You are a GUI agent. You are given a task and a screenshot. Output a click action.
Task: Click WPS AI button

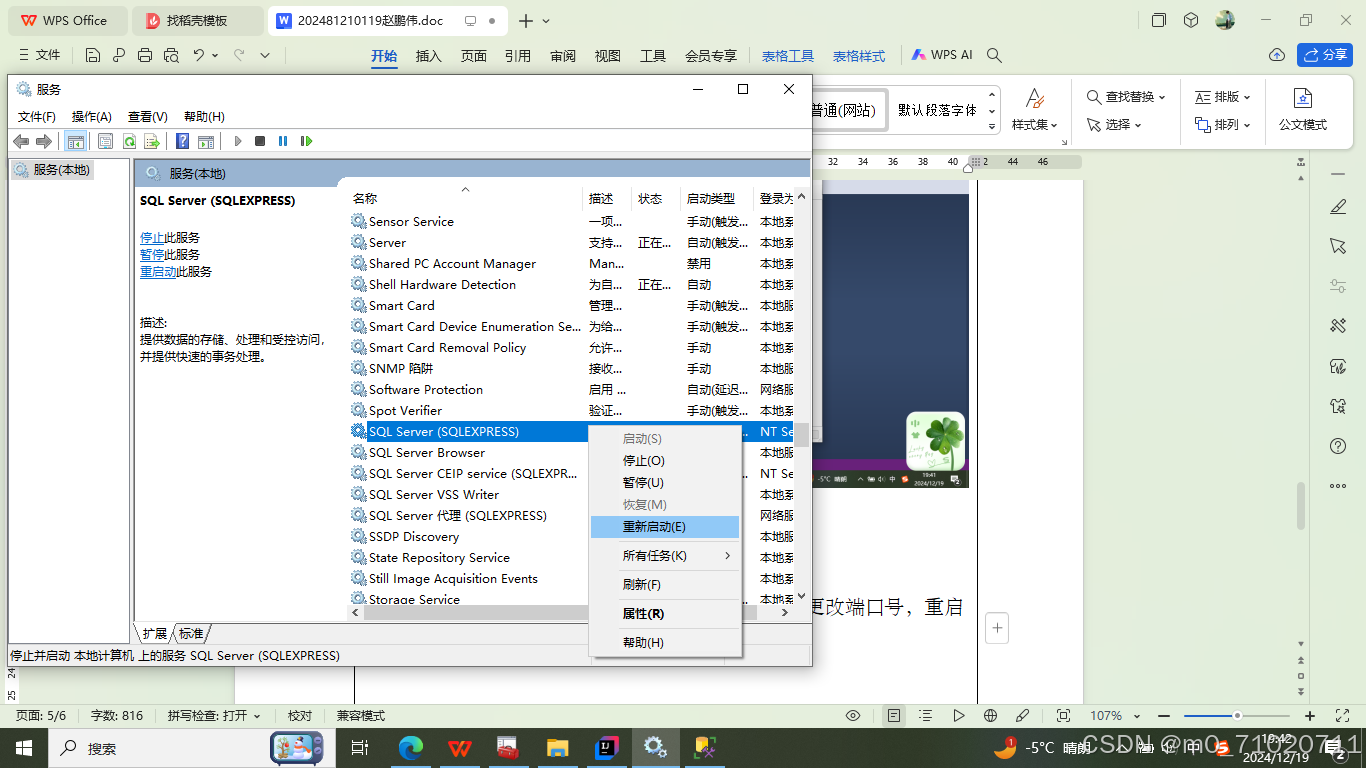940,55
